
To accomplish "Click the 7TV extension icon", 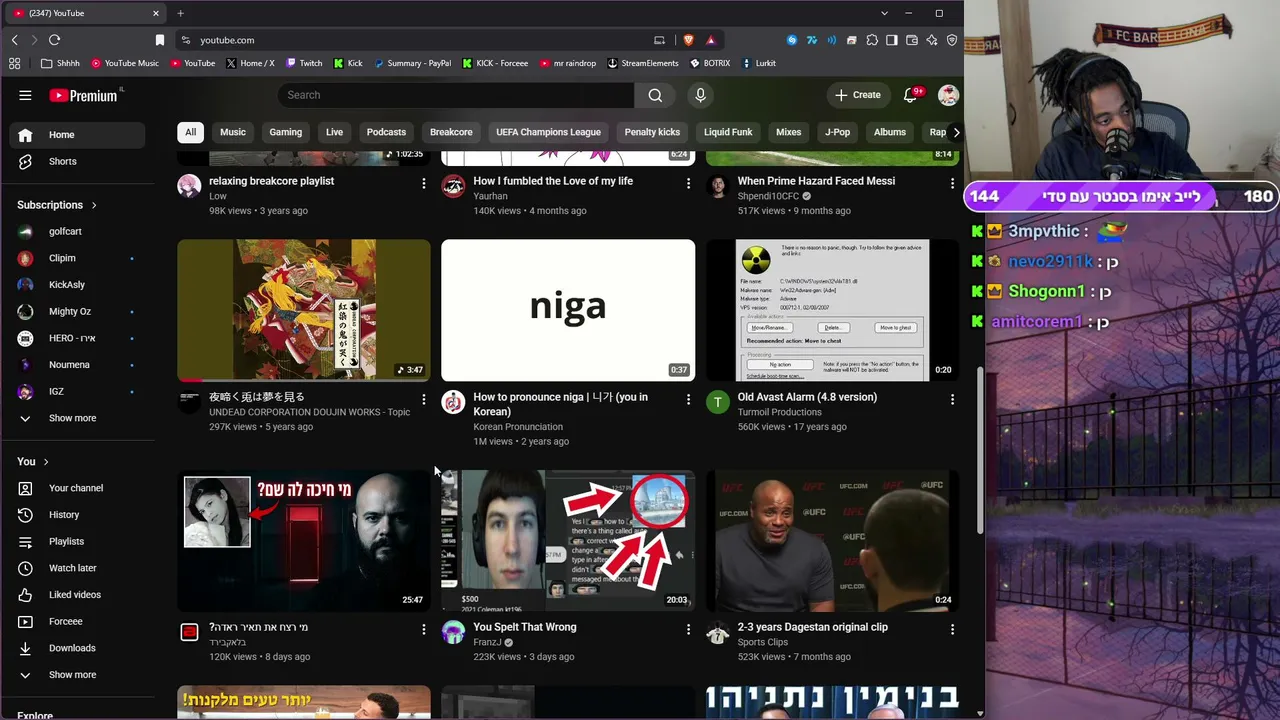I will pos(812,40).
